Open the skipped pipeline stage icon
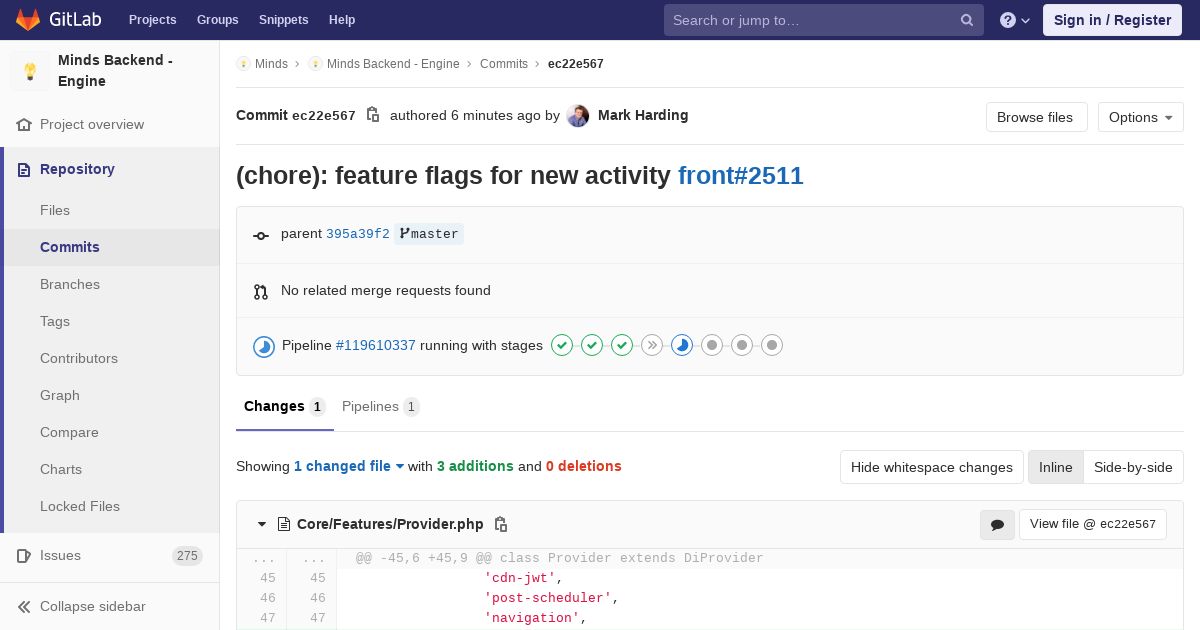The height and width of the screenshot is (630, 1200). point(652,346)
